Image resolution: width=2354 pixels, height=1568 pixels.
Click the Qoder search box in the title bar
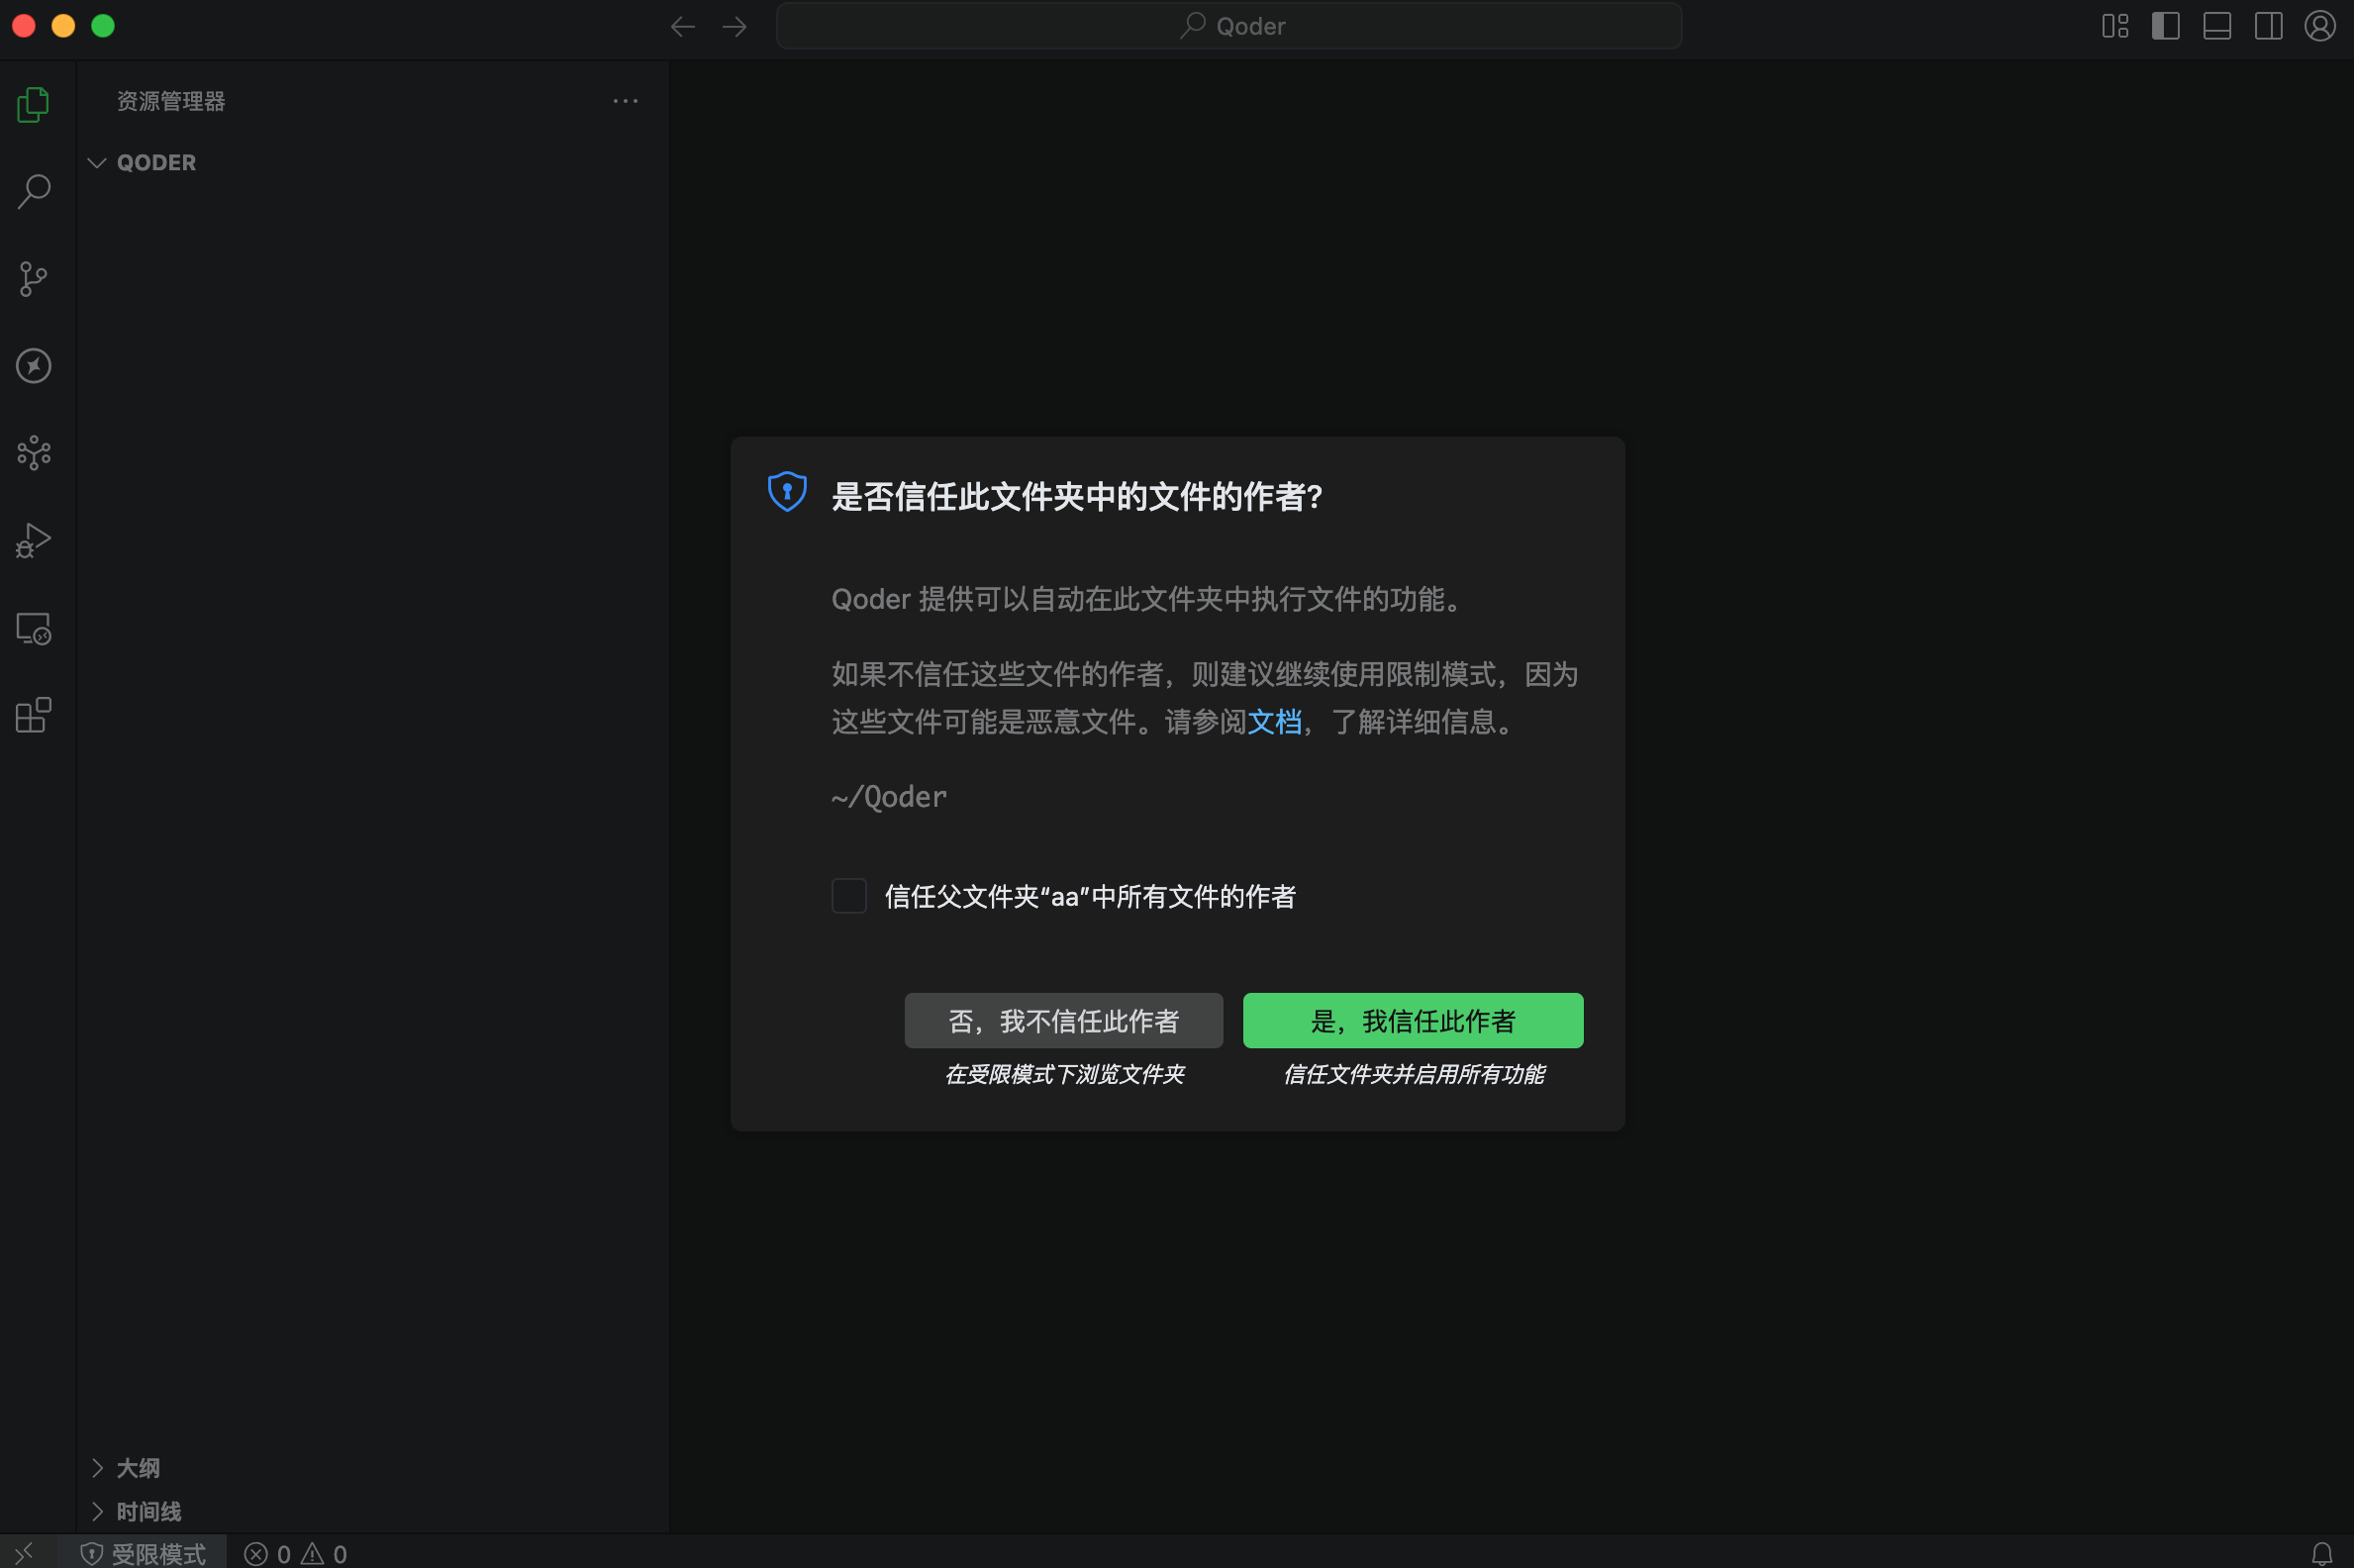point(1228,26)
